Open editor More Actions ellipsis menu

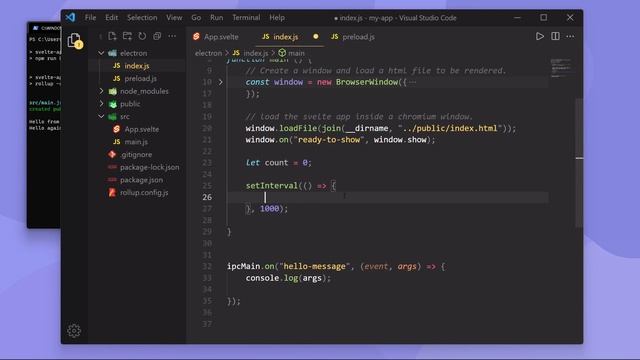pos(570,36)
